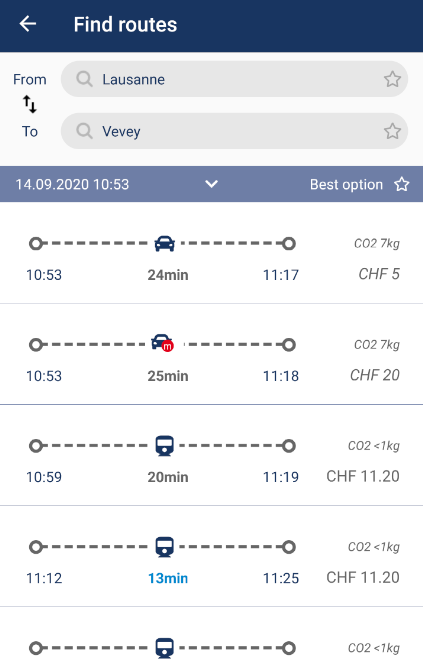Select the train icon on 13min route

pyautogui.click(x=164, y=547)
